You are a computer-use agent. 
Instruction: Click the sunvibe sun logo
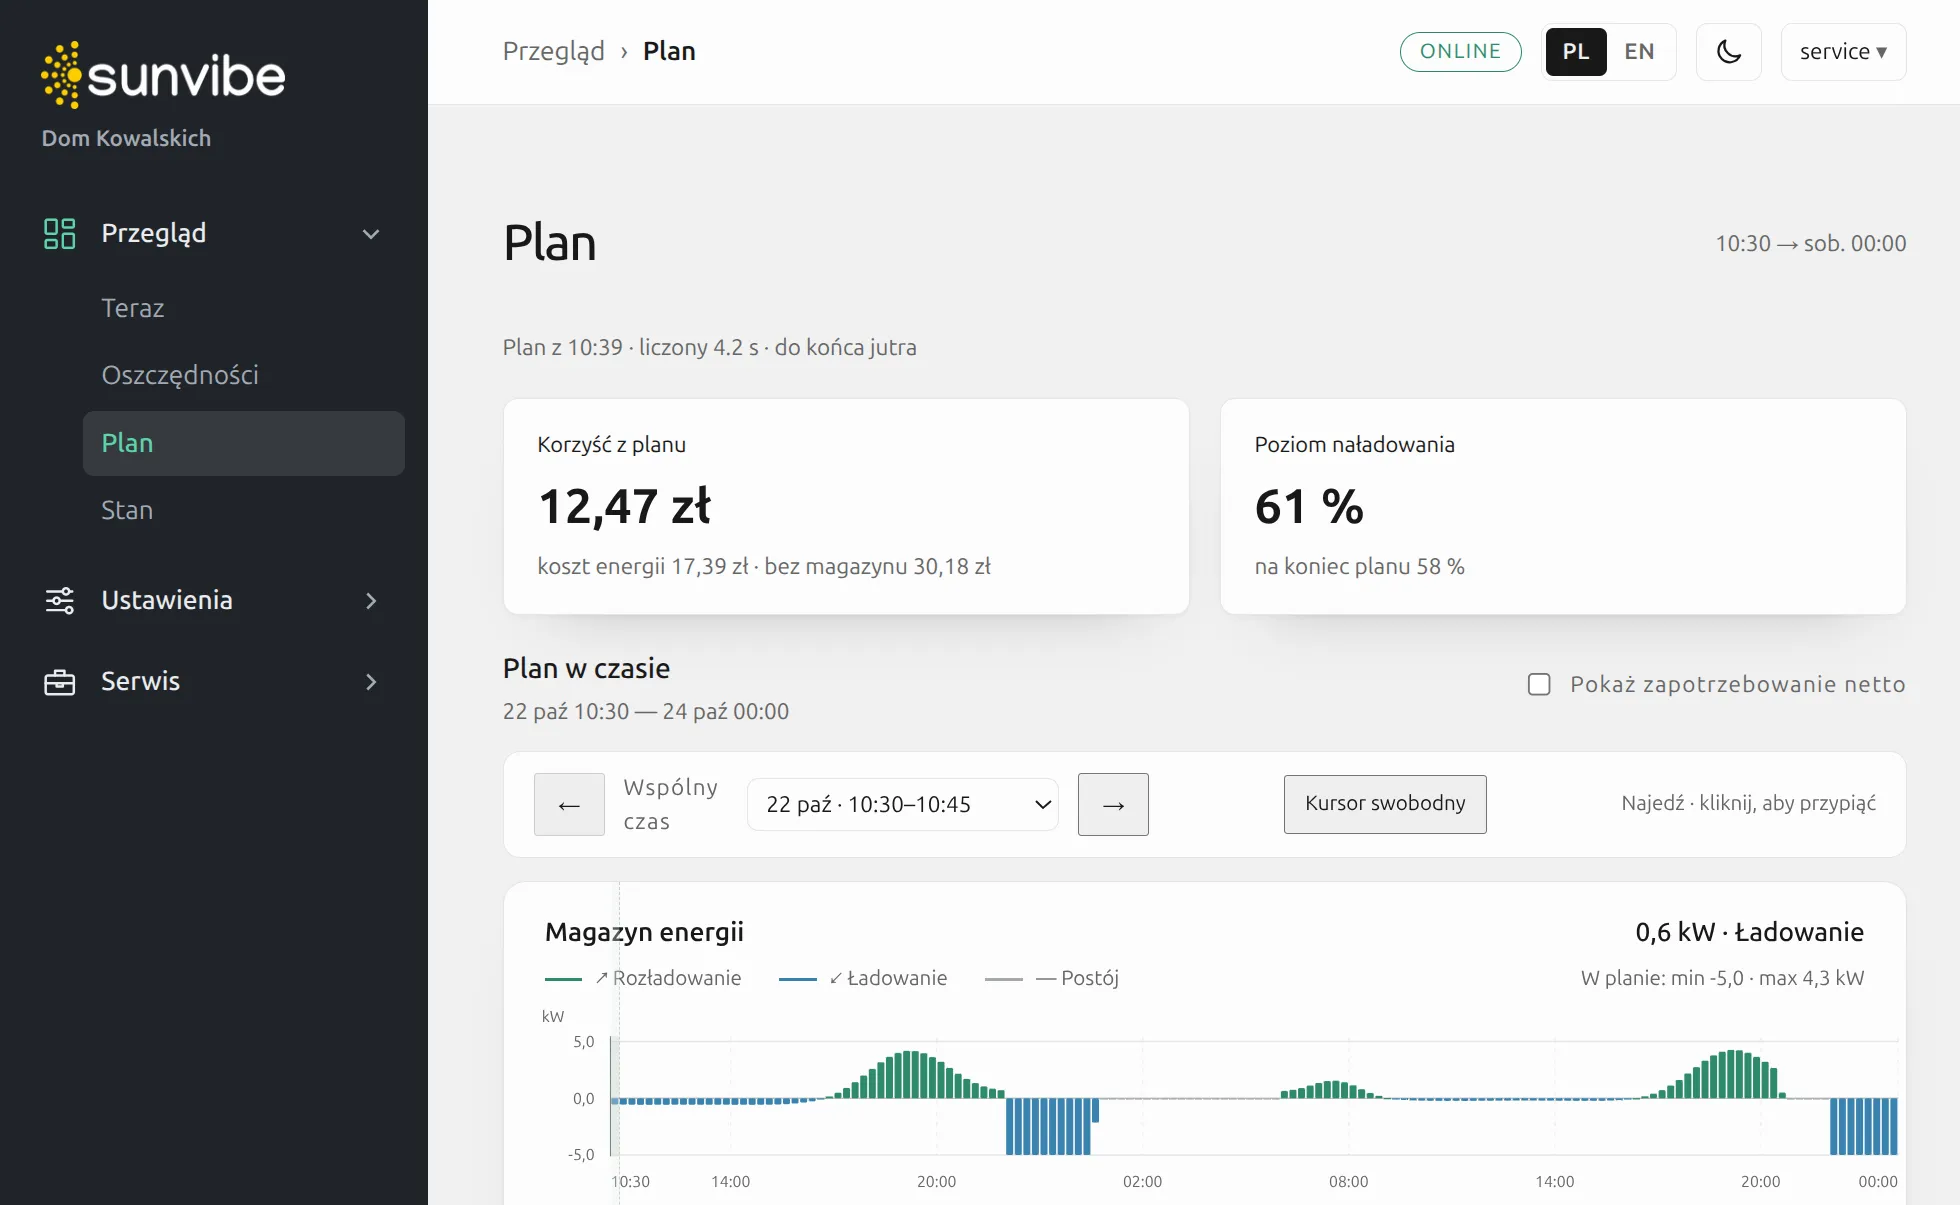point(163,75)
